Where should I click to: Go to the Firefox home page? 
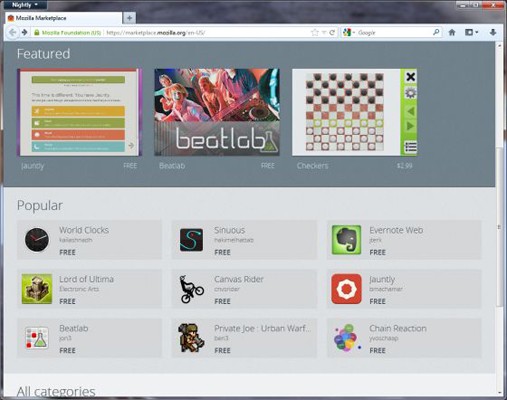point(452,32)
